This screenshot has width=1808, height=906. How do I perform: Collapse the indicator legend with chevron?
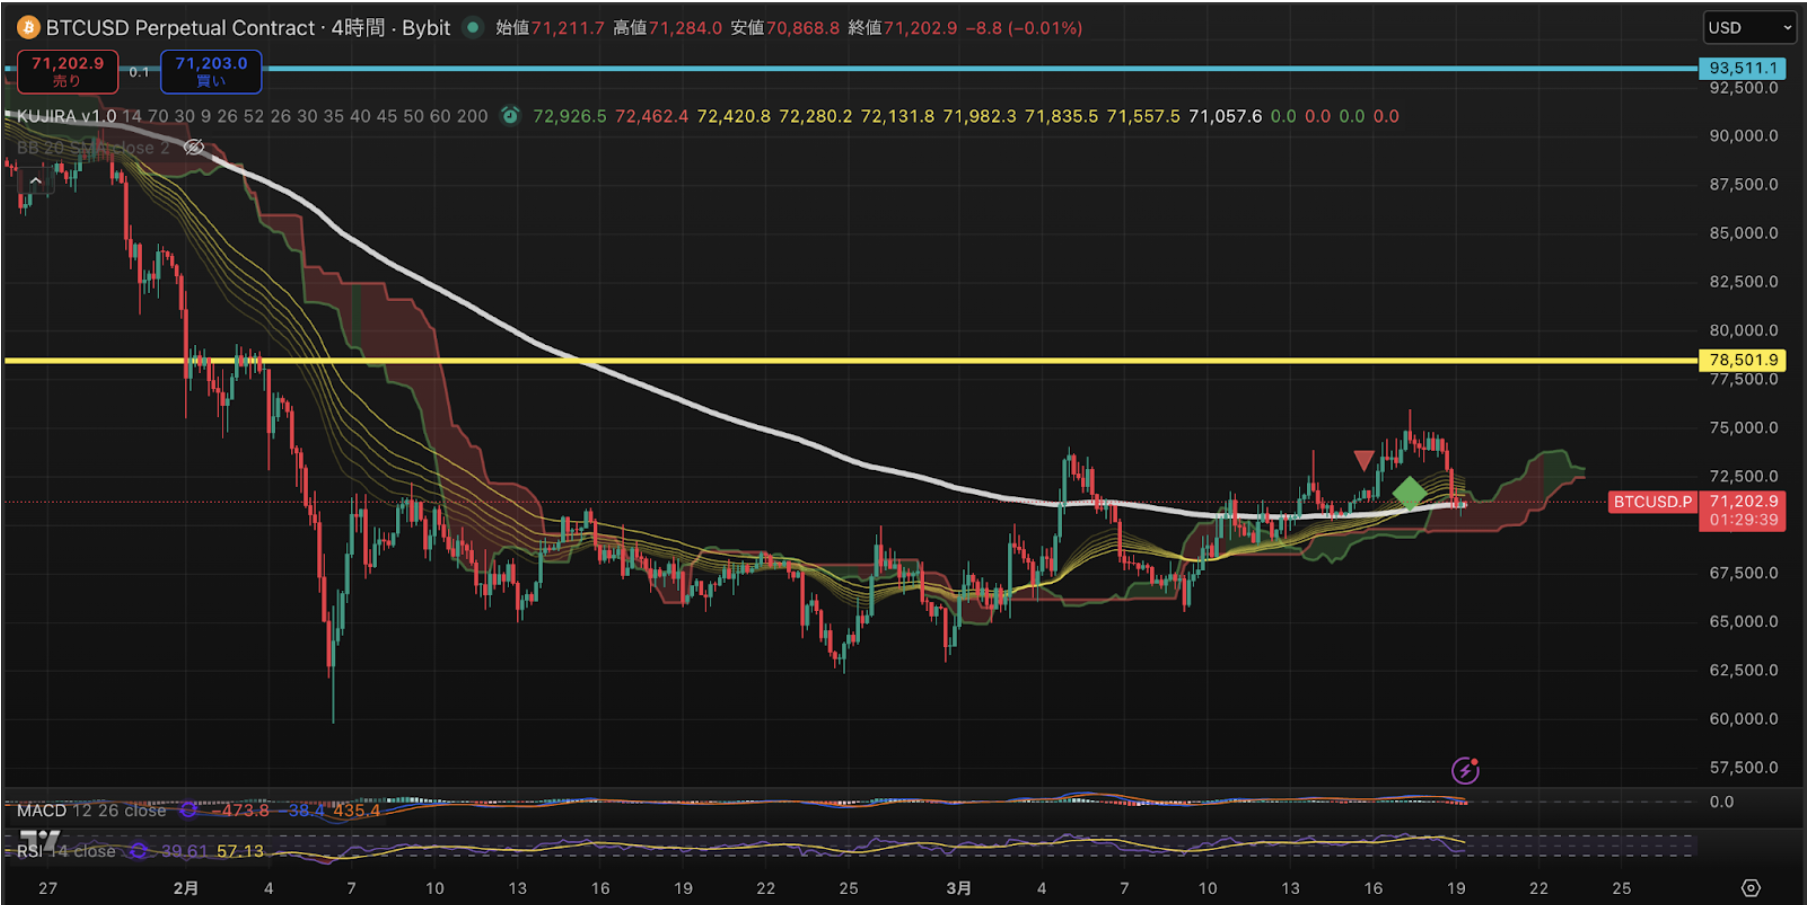coord(35,181)
